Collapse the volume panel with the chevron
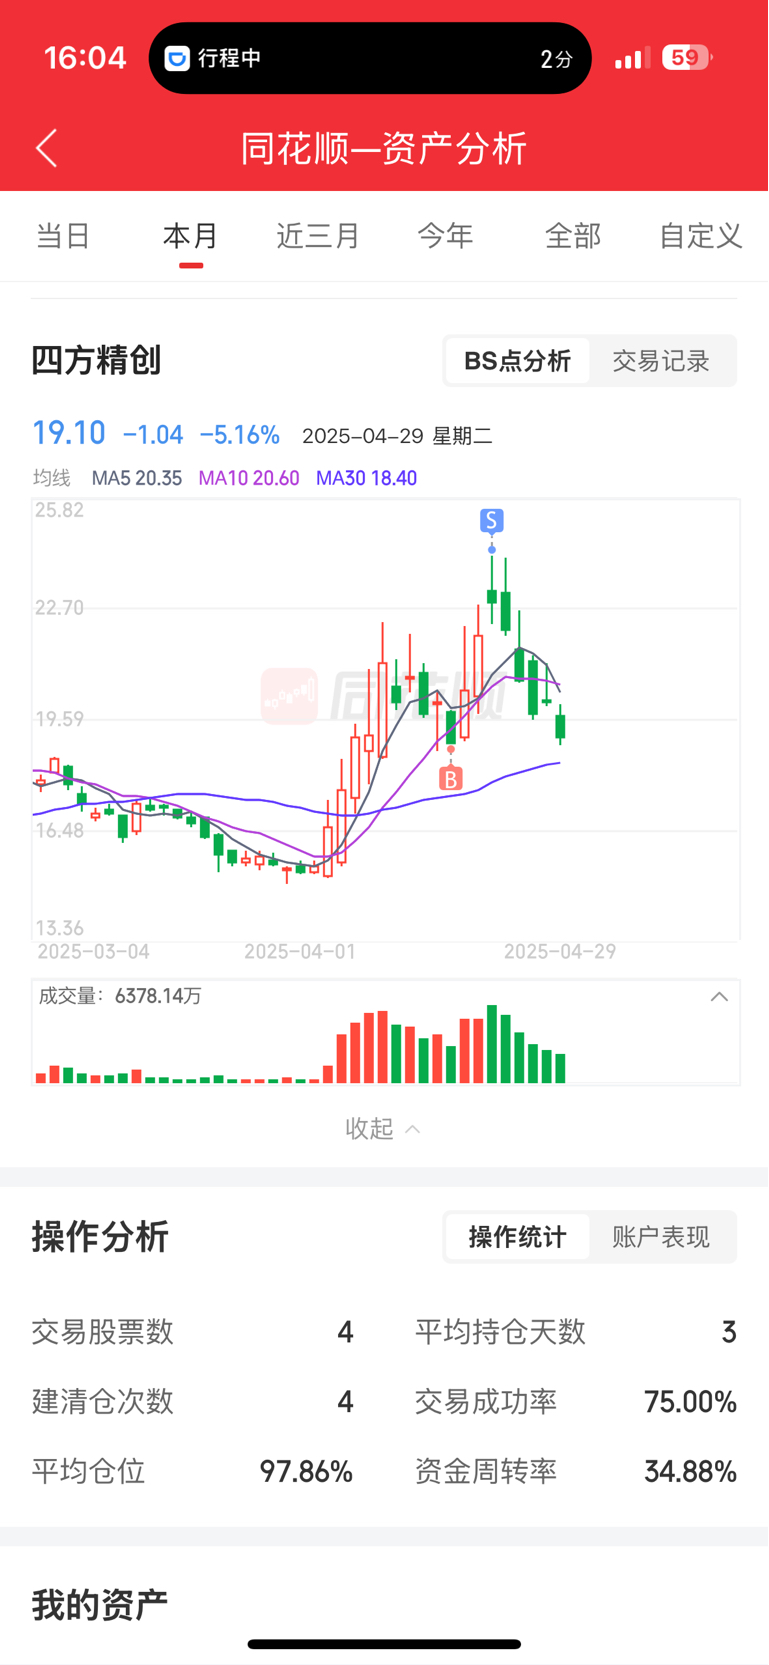Image resolution: width=769 pixels, height=1665 pixels. point(719,997)
